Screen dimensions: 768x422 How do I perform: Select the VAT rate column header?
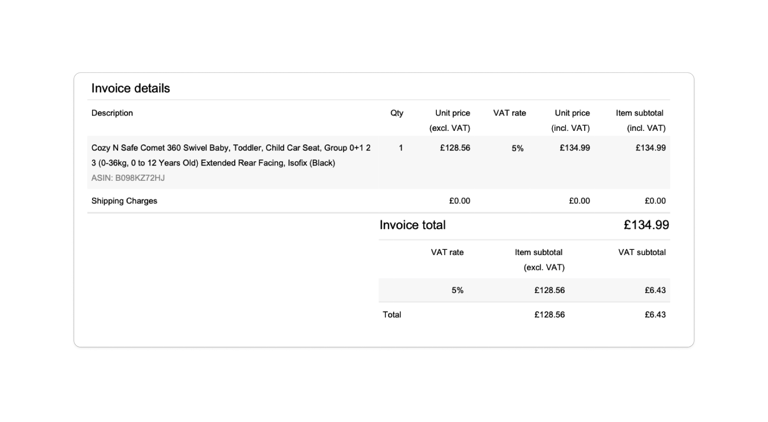click(x=509, y=113)
